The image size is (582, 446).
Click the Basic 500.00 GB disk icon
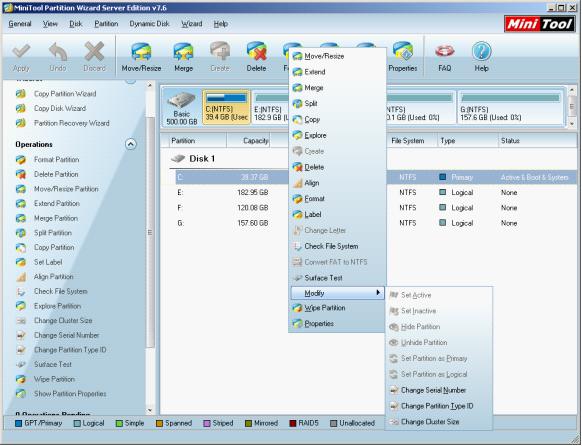coord(182,107)
